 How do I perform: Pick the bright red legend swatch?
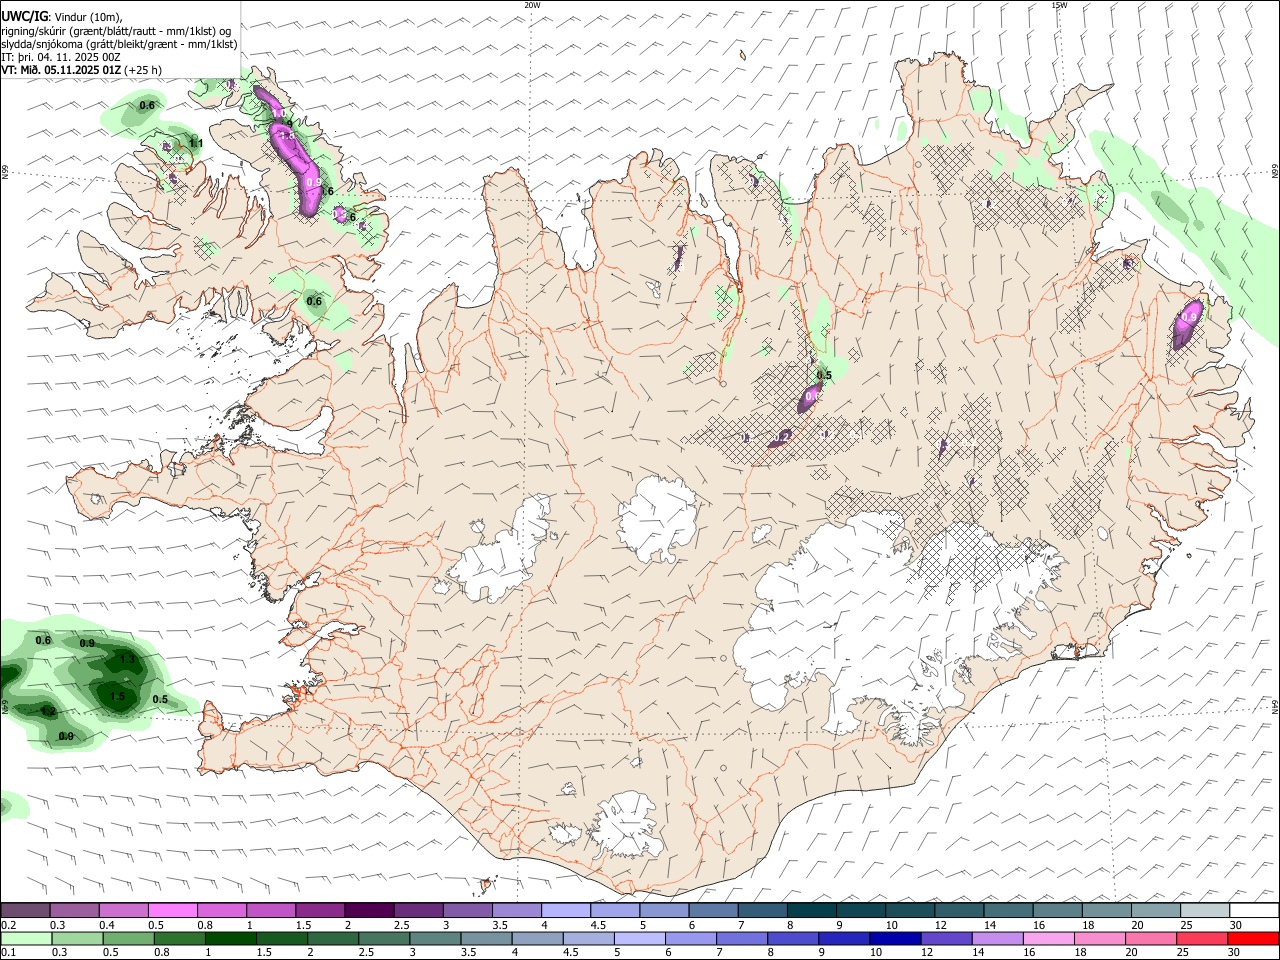pyautogui.click(x=1253, y=939)
